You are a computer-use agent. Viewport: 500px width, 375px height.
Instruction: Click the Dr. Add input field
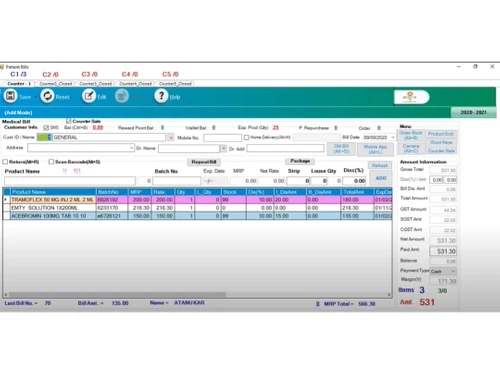285,148
